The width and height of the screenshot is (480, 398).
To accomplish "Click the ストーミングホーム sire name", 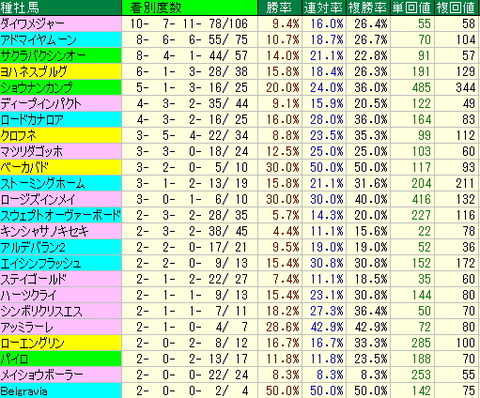I will coord(43,184).
